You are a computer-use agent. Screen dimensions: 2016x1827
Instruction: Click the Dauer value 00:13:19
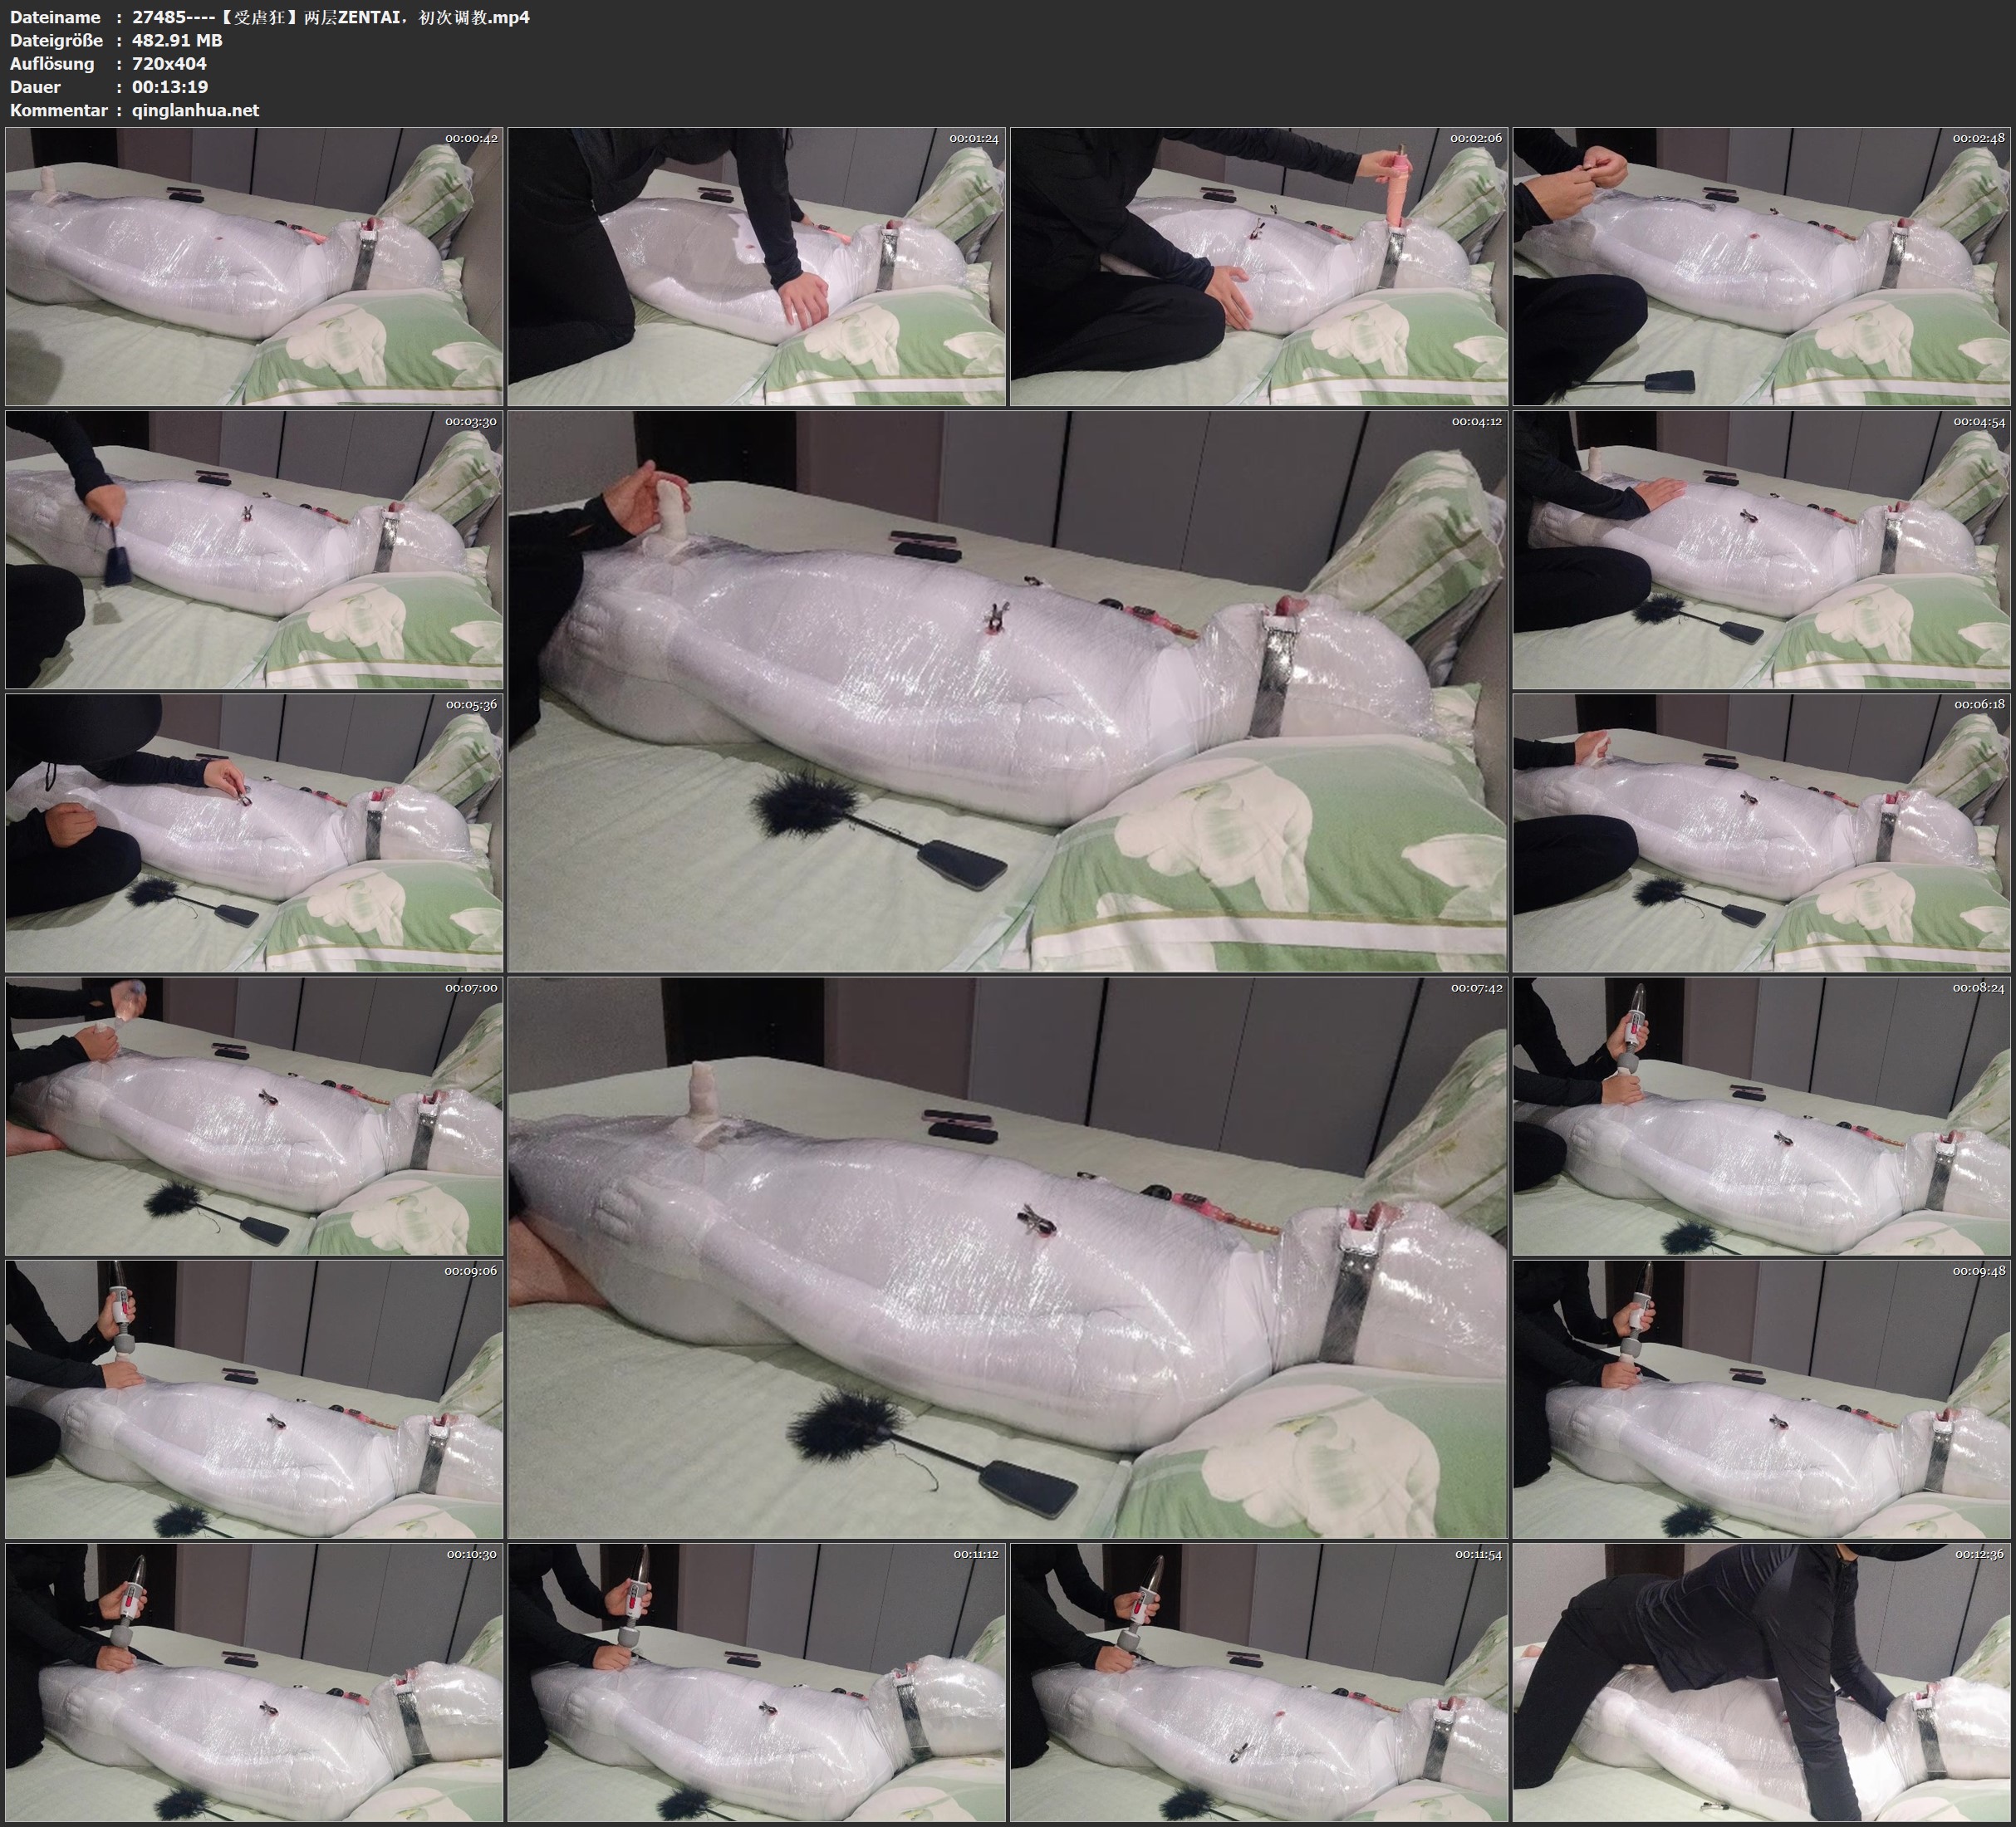point(170,87)
